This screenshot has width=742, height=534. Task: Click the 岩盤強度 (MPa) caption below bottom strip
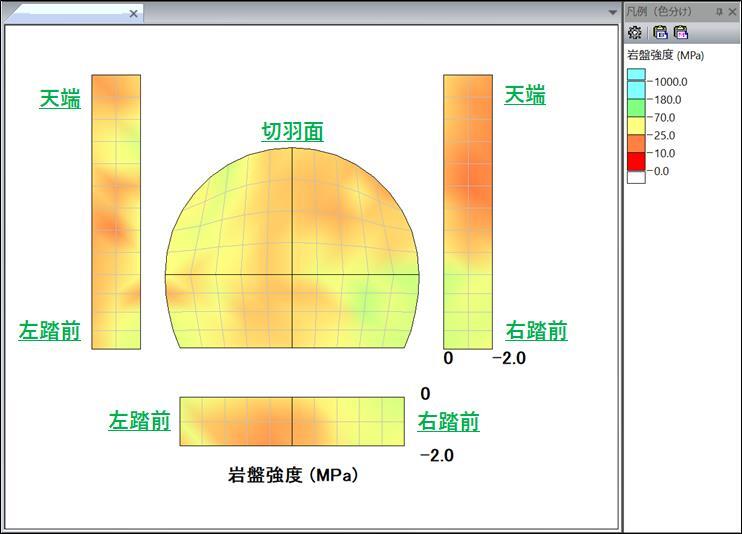tap(293, 475)
